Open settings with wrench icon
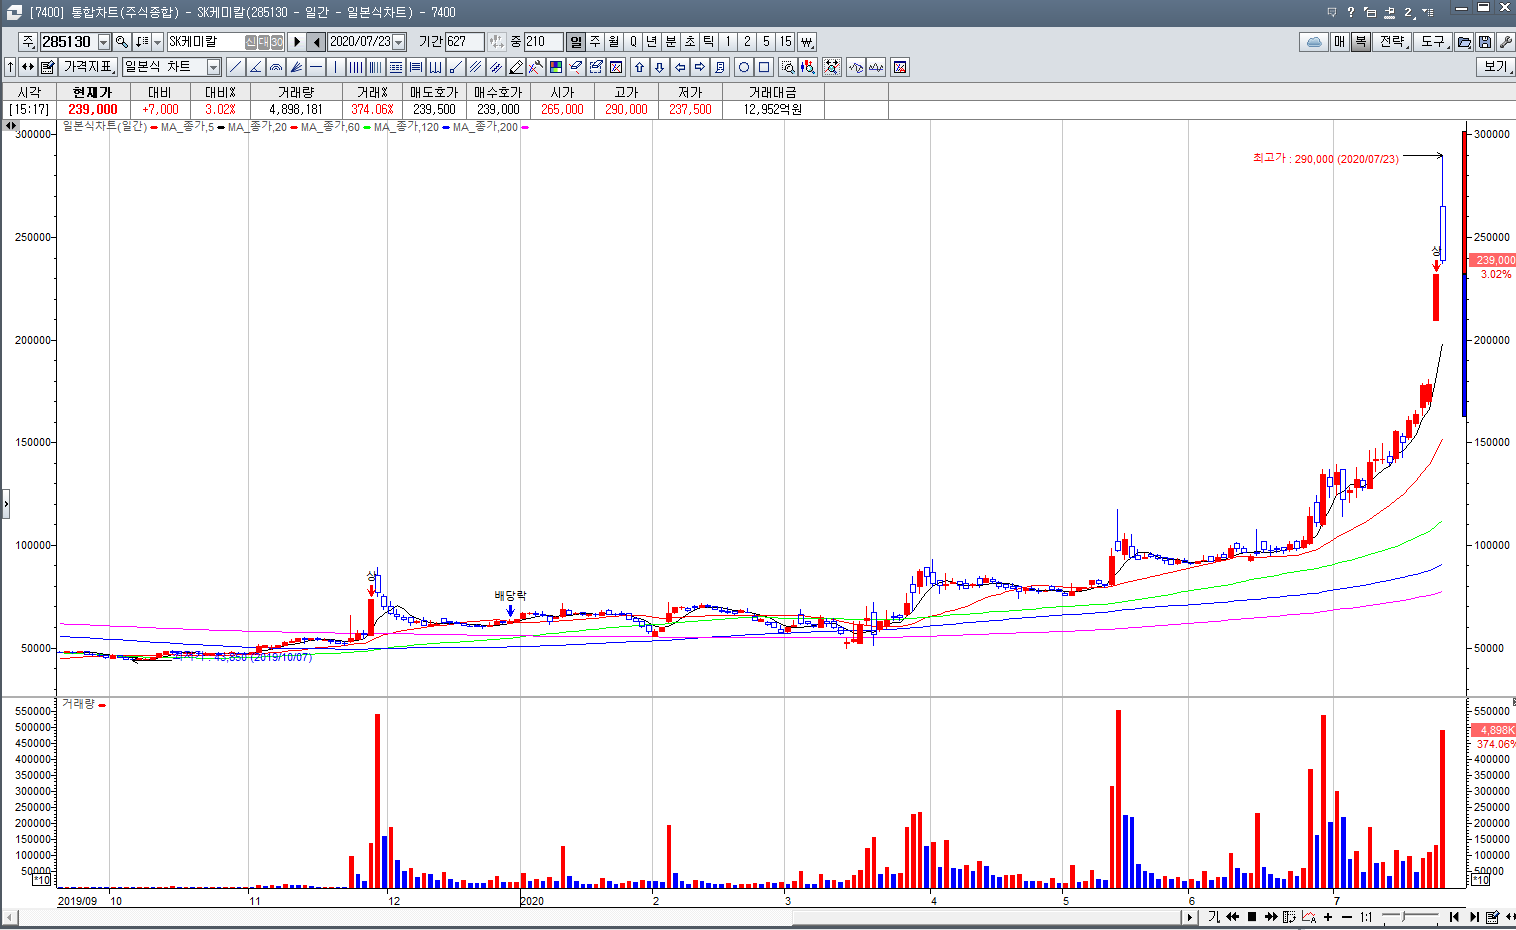This screenshot has height=930, width=1516. [1505, 42]
